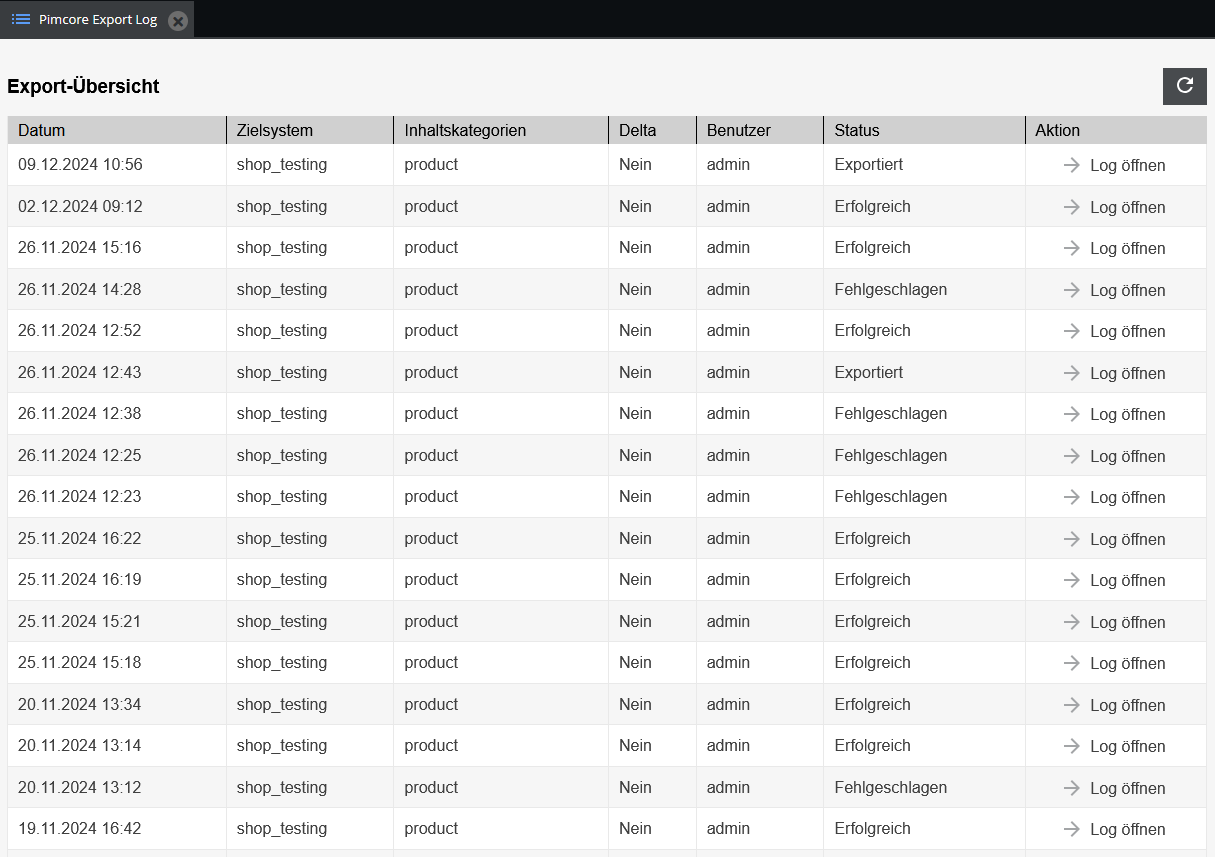Open log for 20.11.2024 13:12 export
Viewport: 1215px width, 857px height.
tap(1114, 788)
